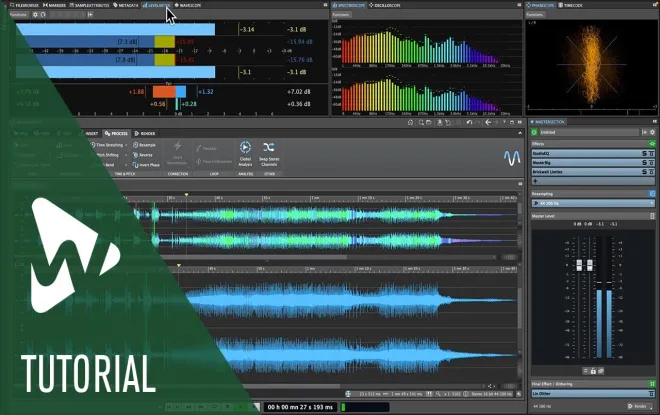This screenshot has height=415, width=660.
Task: Add a new effect slot with plus
Action: pos(535,181)
